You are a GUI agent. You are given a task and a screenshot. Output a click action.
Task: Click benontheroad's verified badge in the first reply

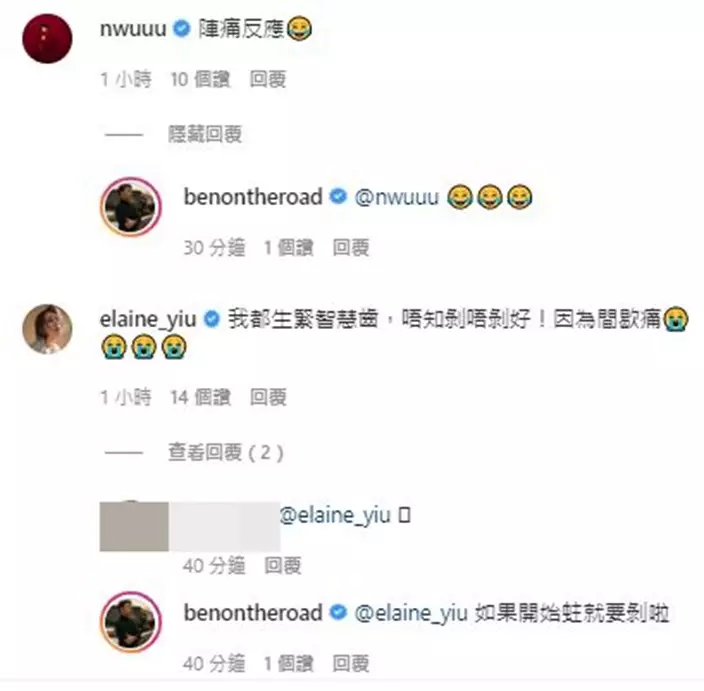tap(338, 197)
